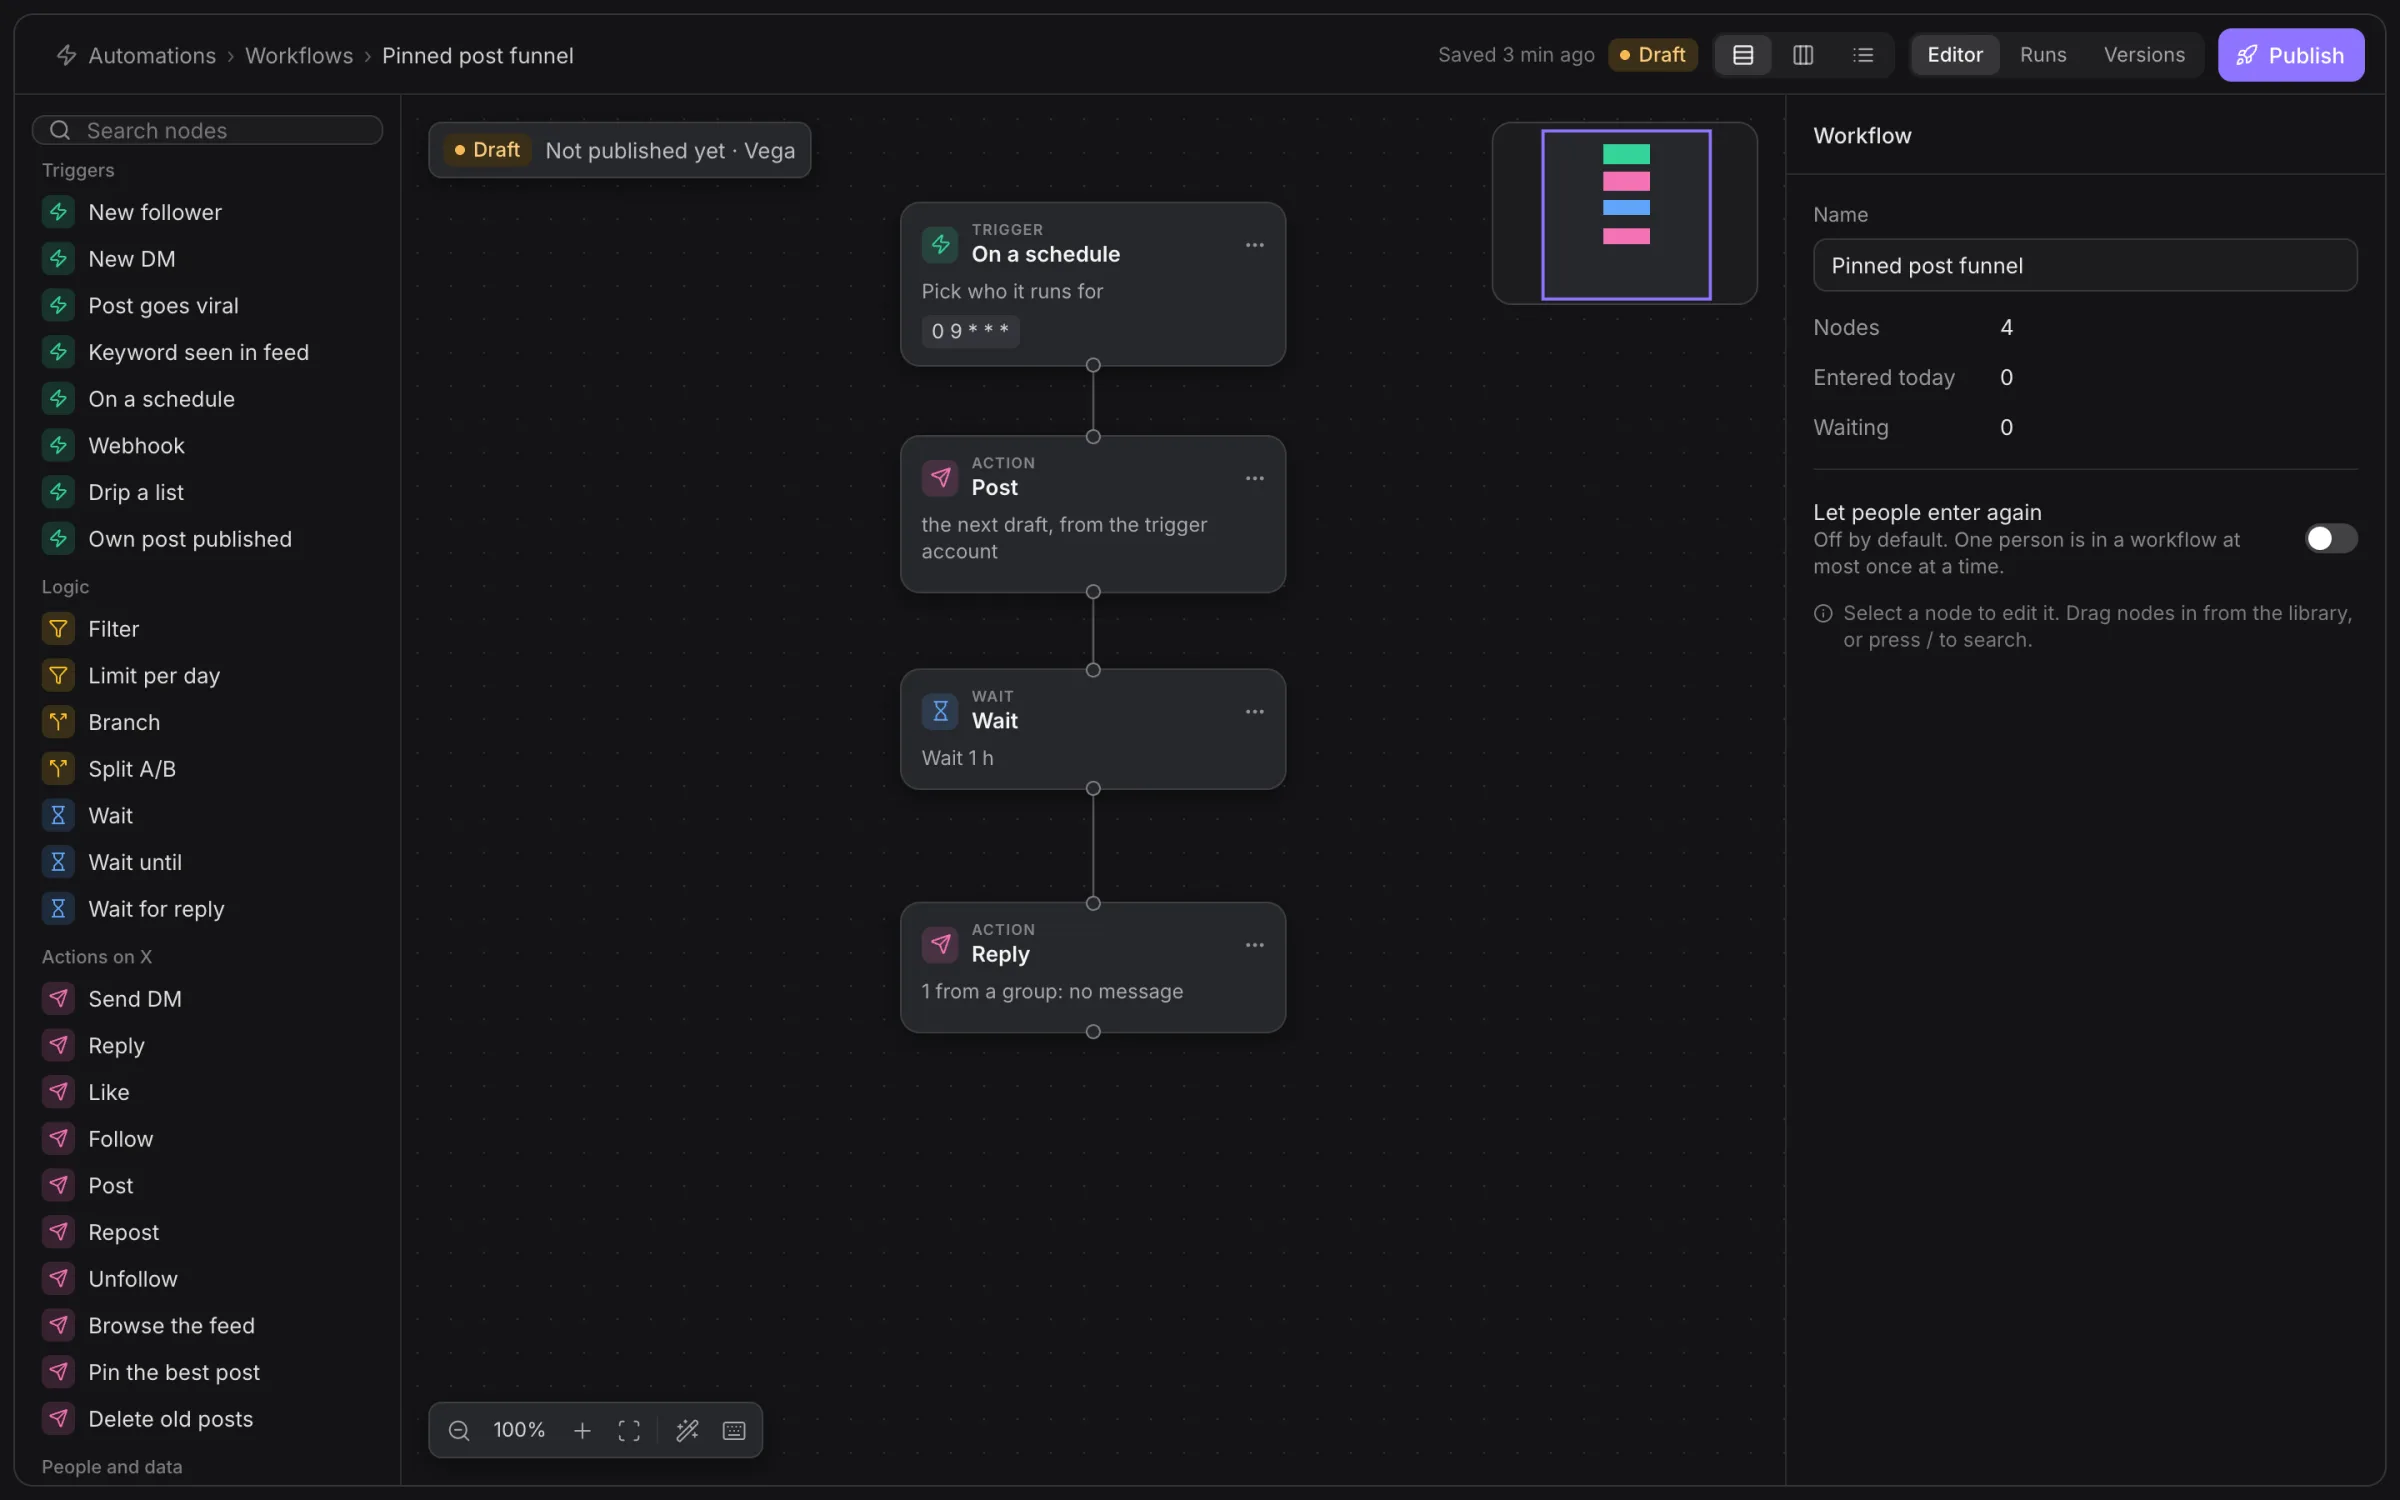Select the Filter logic node
This screenshot has height=1500, width=2400.
tap(208, 629)
